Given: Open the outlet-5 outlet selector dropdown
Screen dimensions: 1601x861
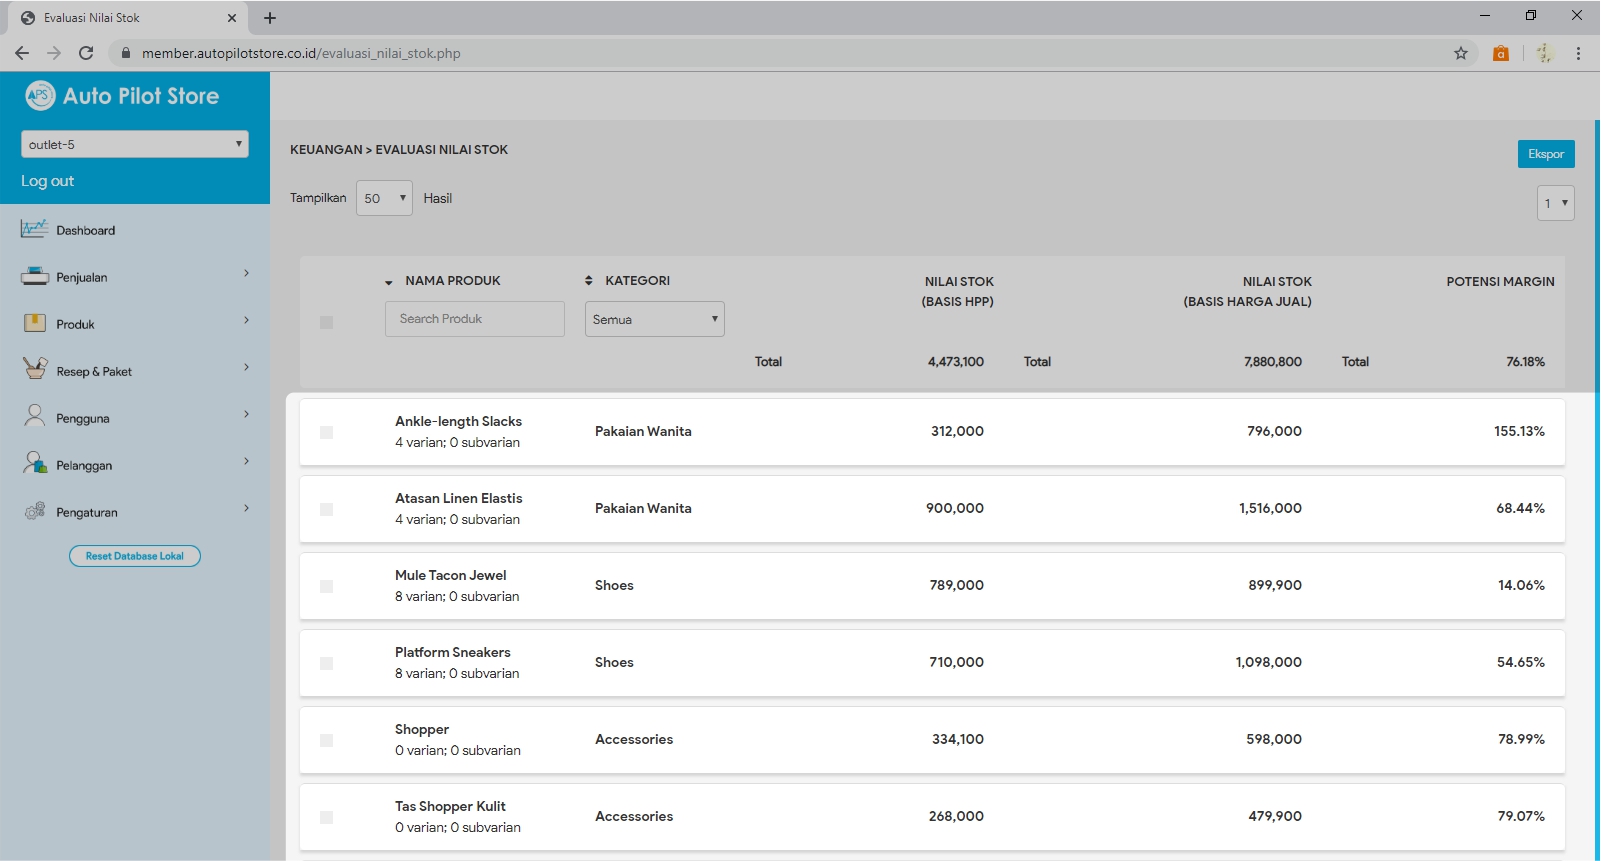Looking at the screenshot, I should point(135,144).
